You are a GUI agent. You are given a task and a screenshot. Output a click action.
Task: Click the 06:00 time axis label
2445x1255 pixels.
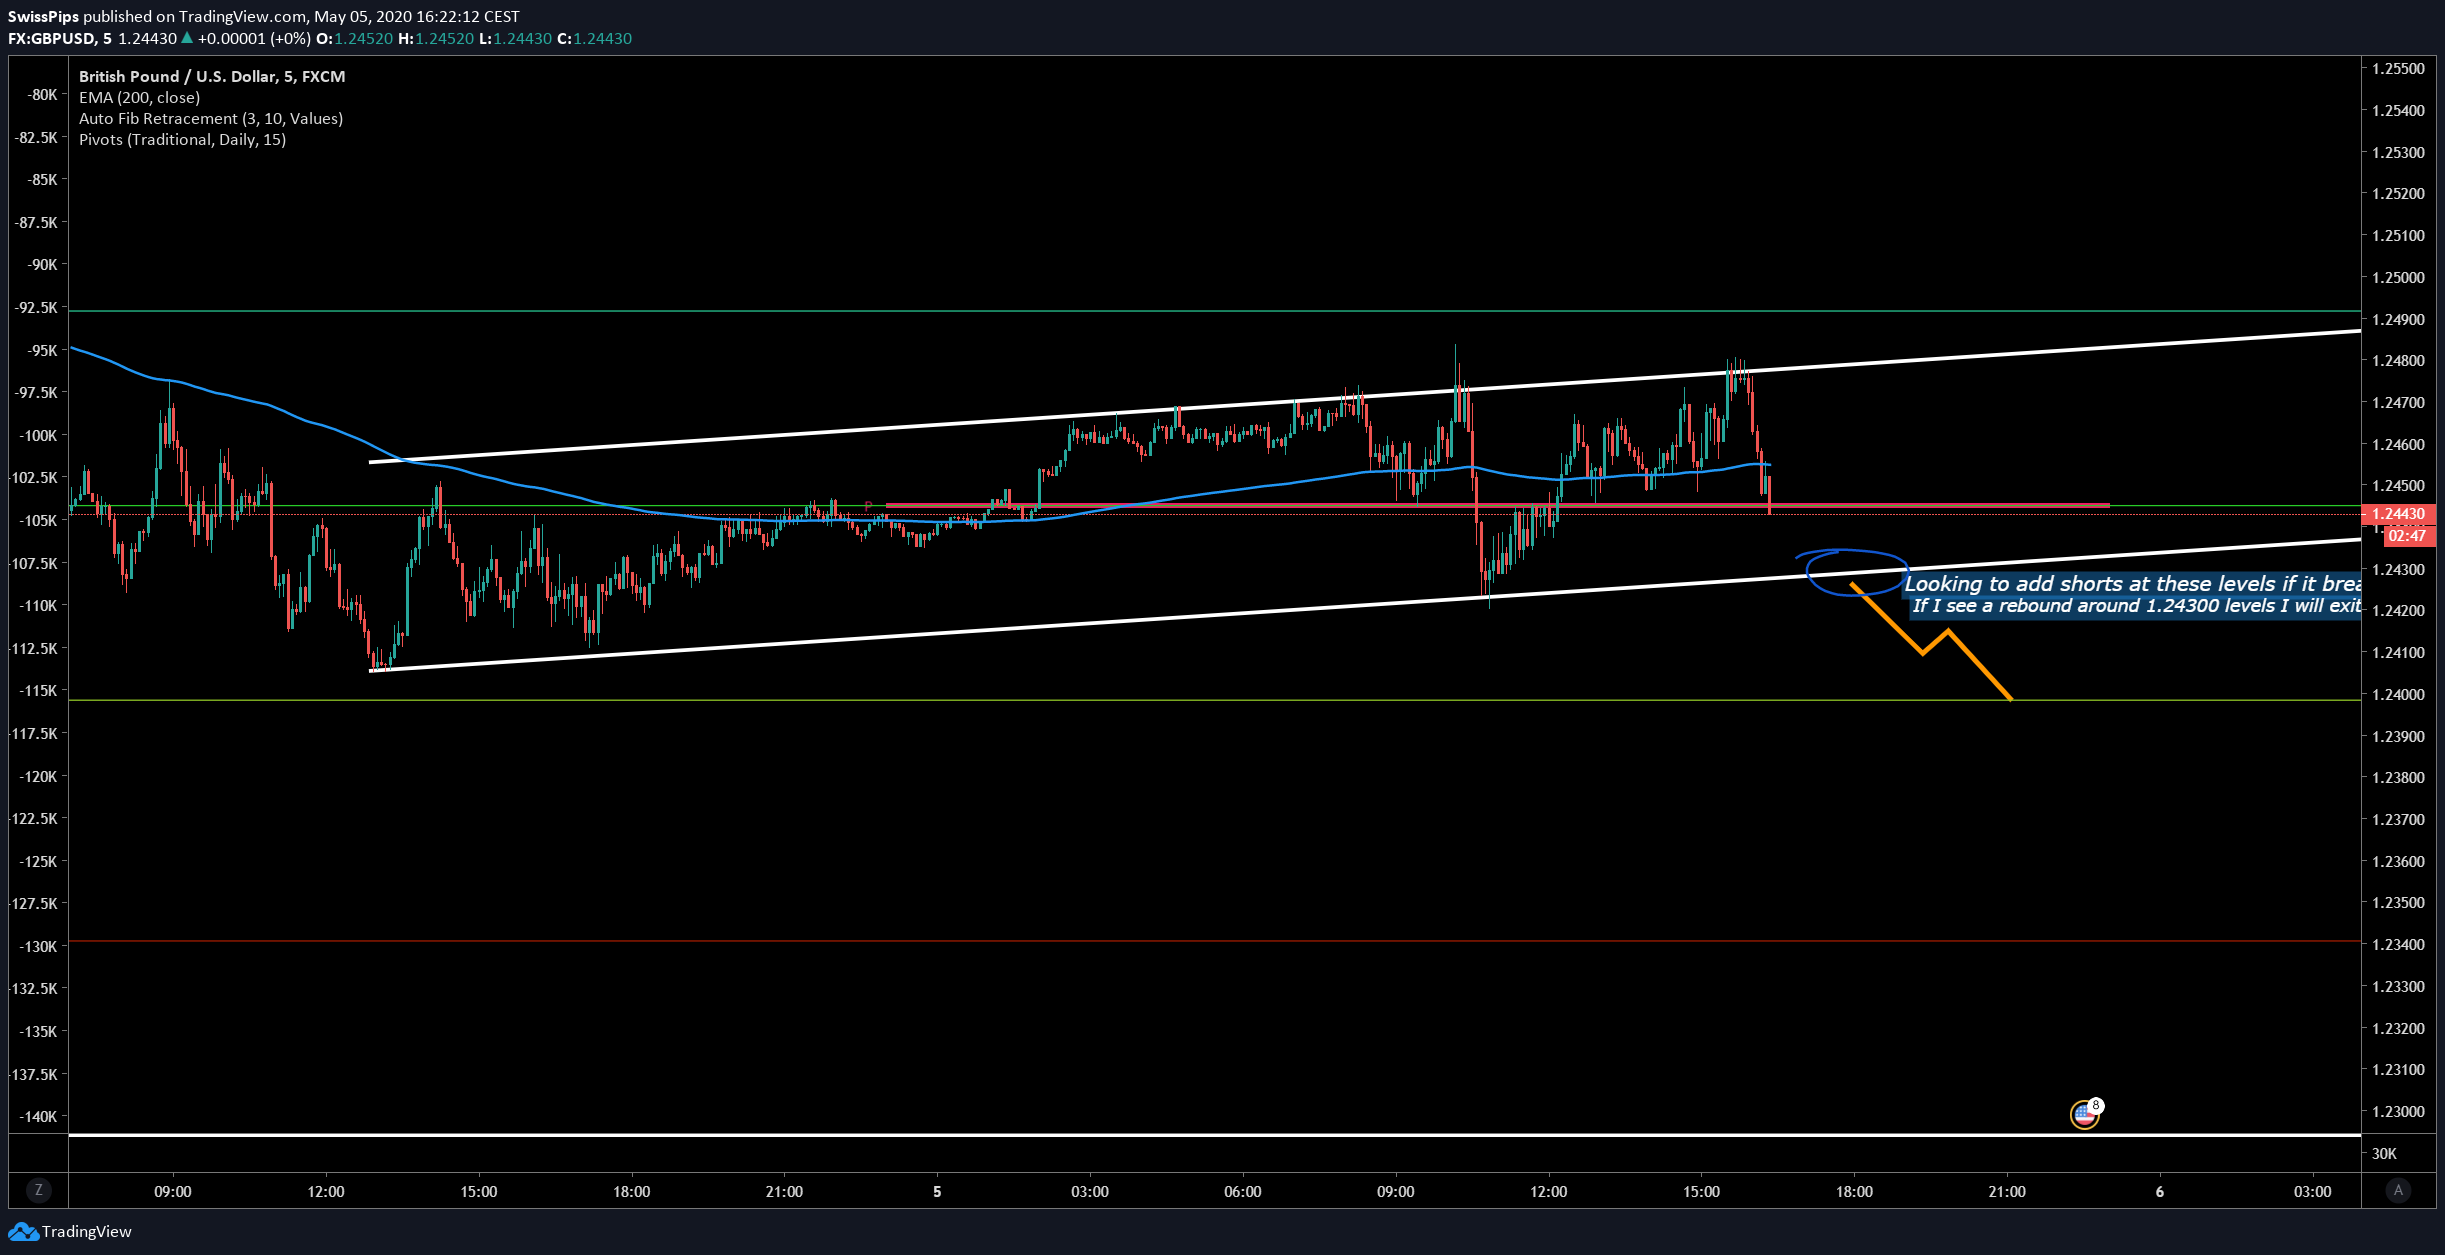pyautogui.click(x=1242, y=1191)
